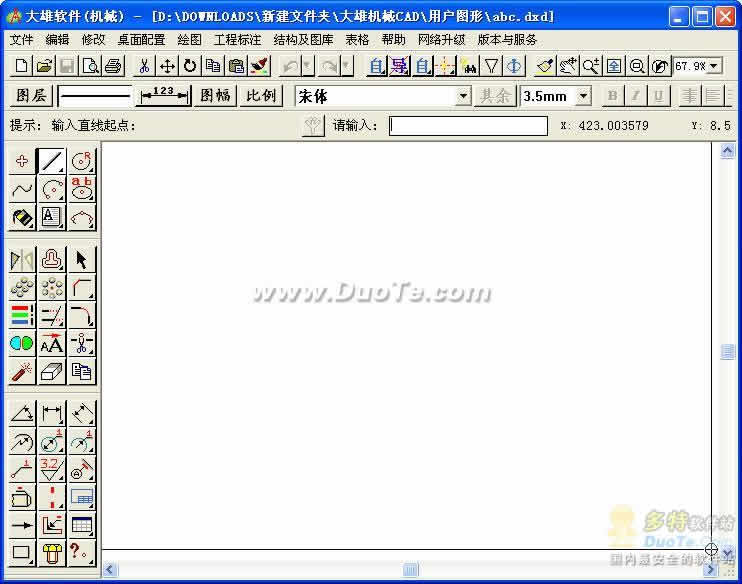Select the surface roughness 3.2 symbol
The height and width of the screenshot is (584, 742).
pos(52,469)
